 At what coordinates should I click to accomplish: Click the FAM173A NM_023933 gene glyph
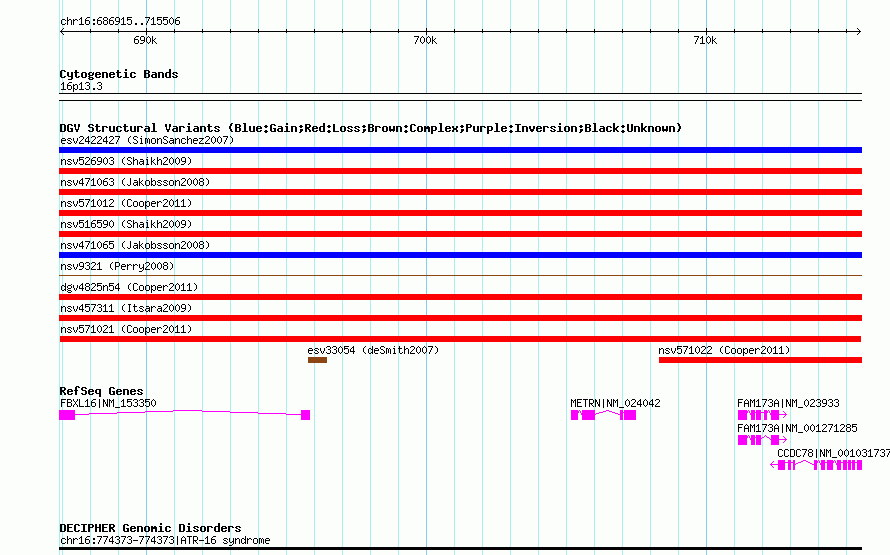coord(762,415)
